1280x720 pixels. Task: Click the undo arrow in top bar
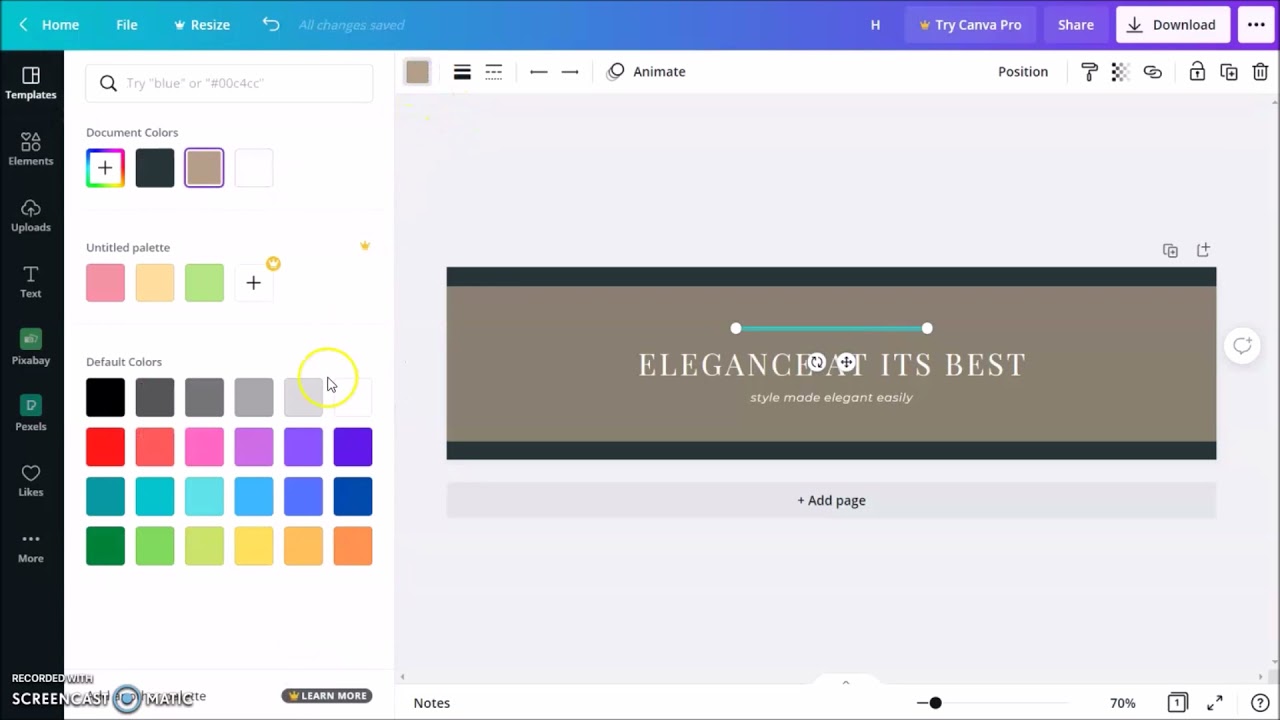pos(271,24)
